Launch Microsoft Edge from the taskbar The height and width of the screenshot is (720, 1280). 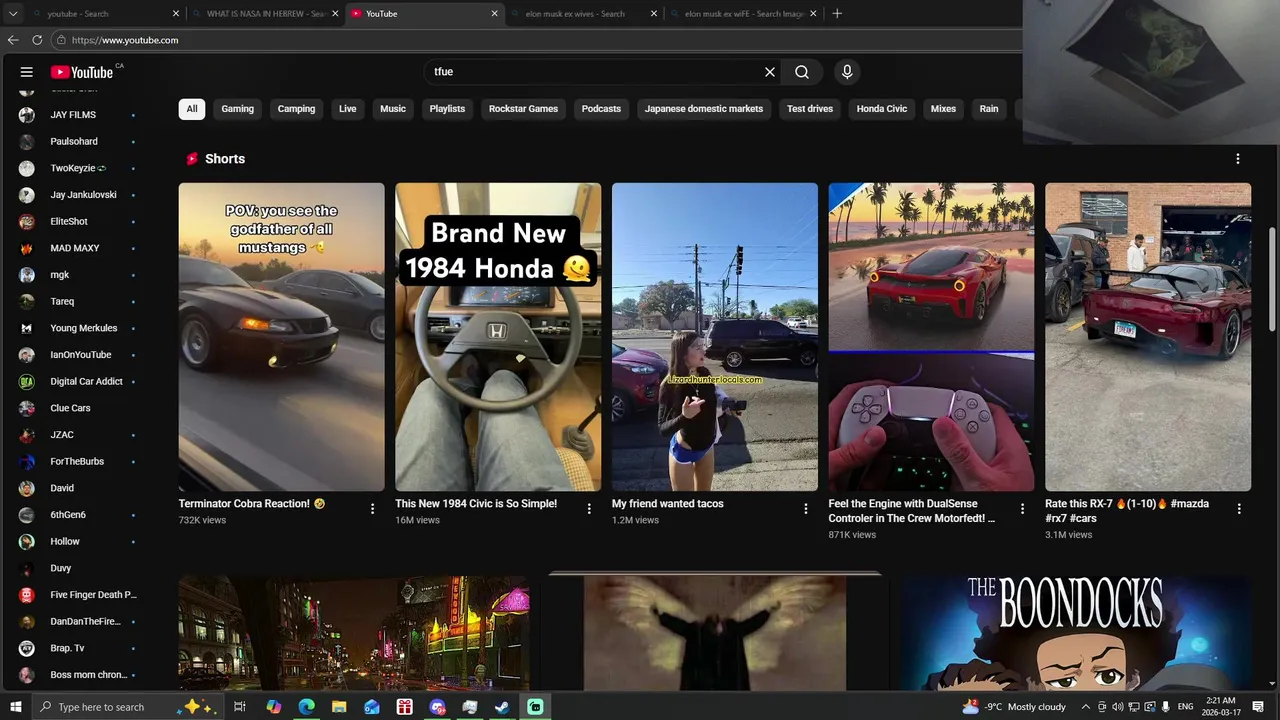coord(306,707)
